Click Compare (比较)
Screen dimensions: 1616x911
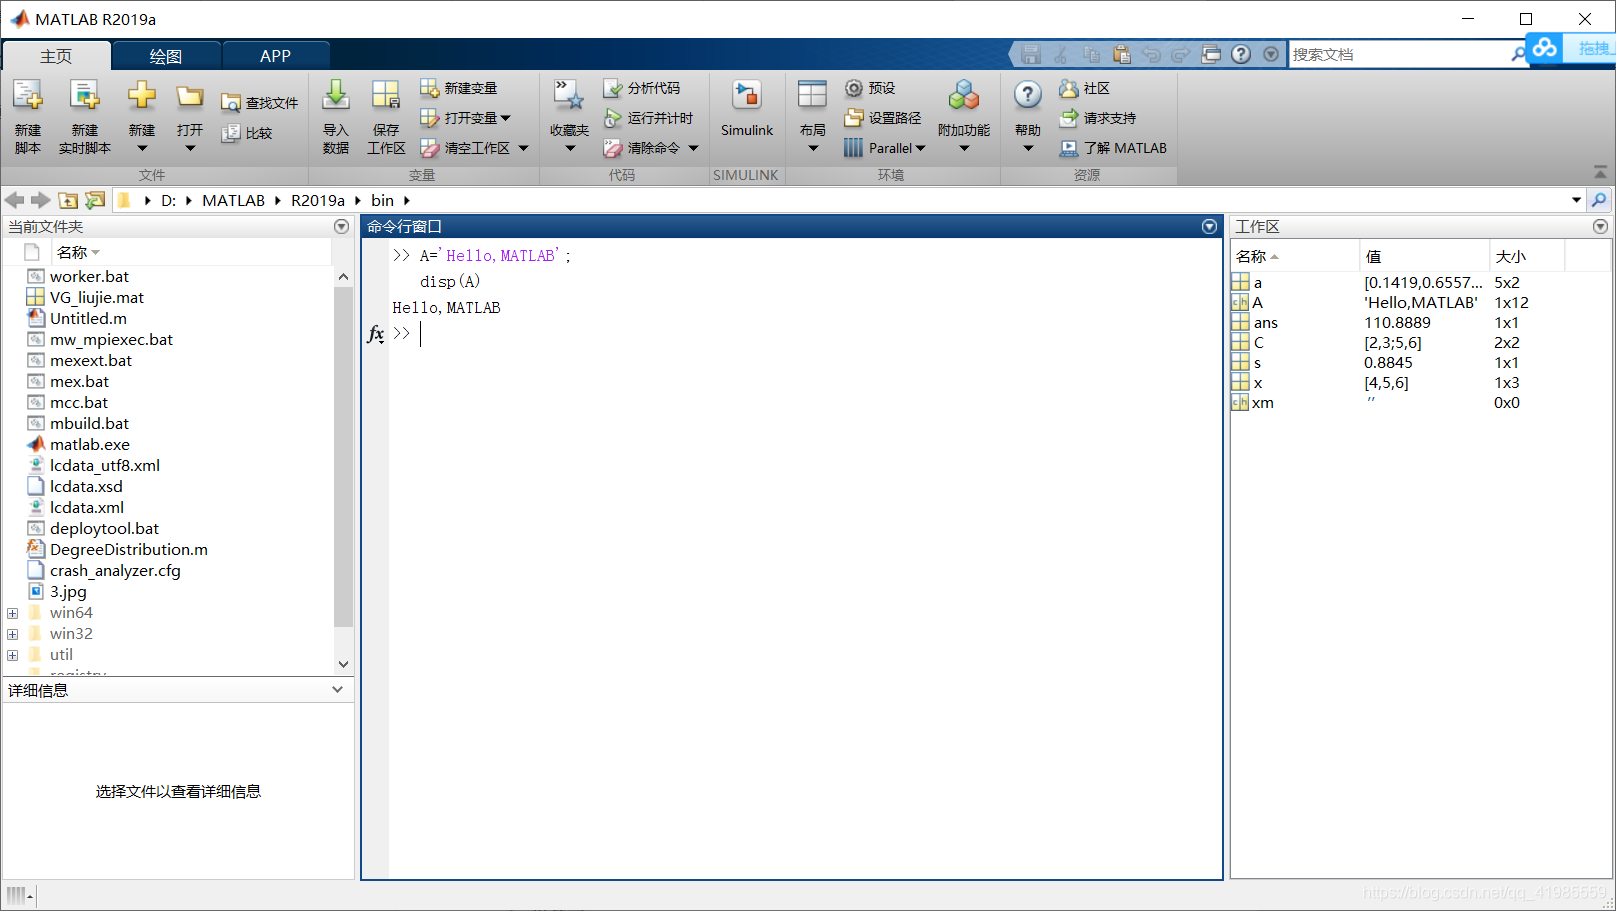(247, 133)
